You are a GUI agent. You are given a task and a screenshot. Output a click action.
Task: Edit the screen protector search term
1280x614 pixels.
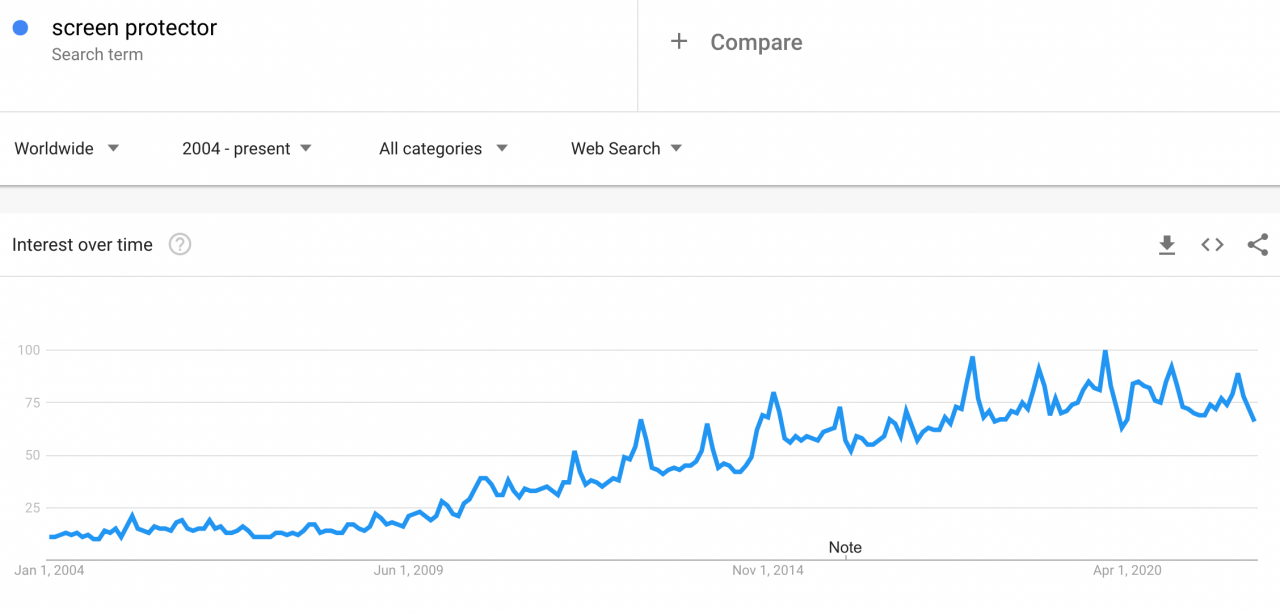(134, 28)
